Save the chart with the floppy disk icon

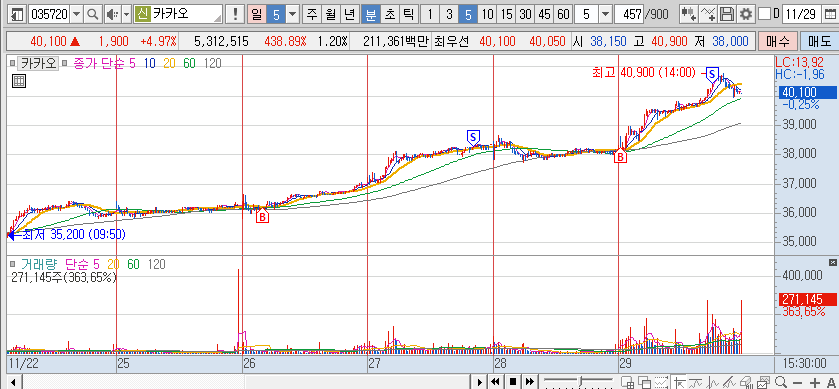click(727, 14)
